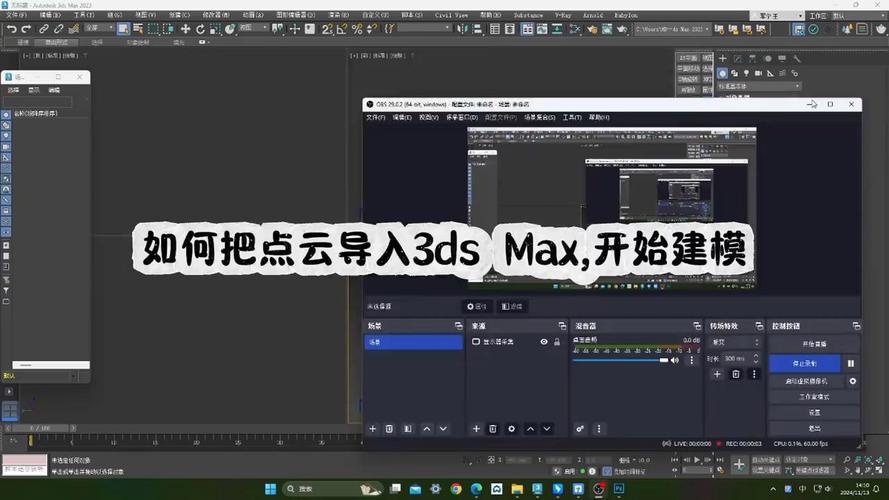The image size is (889, 500).
Task: Open the OBS Tools menu
Action: [x=572, y=117]
